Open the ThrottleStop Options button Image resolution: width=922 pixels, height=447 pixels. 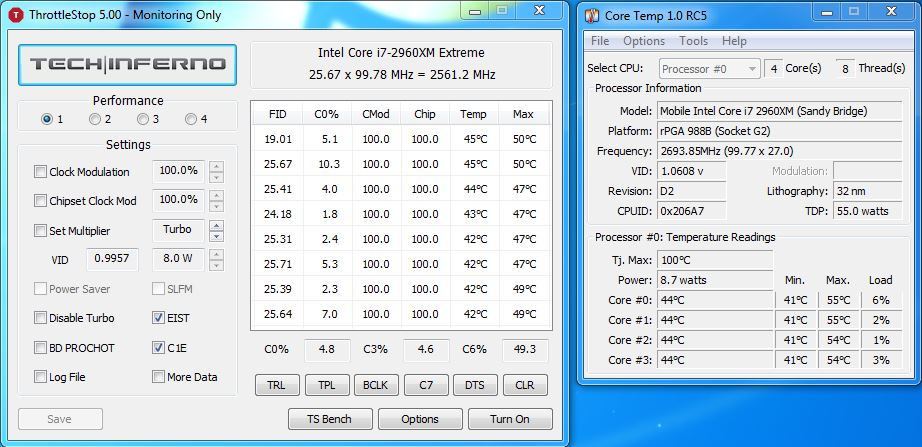point(420,419)
